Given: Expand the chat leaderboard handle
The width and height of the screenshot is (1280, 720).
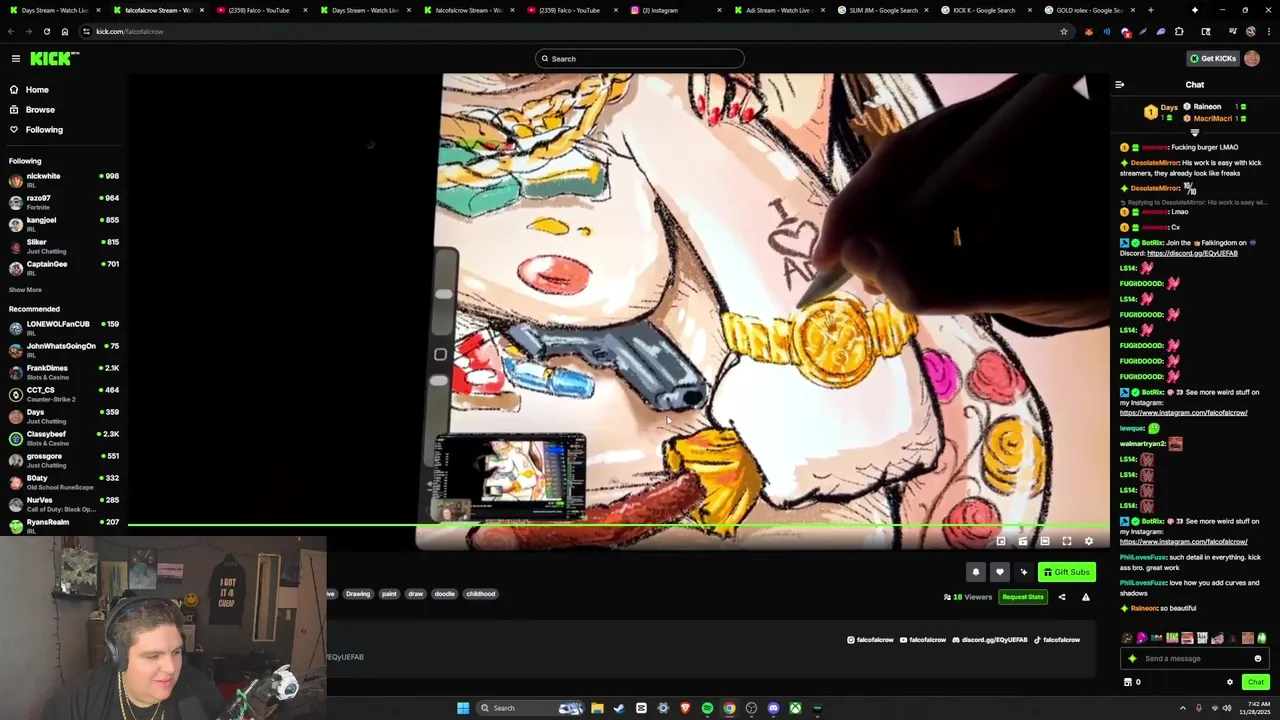Looking at the screenshot, I should pyautogui.click(x=1195, y=132).
